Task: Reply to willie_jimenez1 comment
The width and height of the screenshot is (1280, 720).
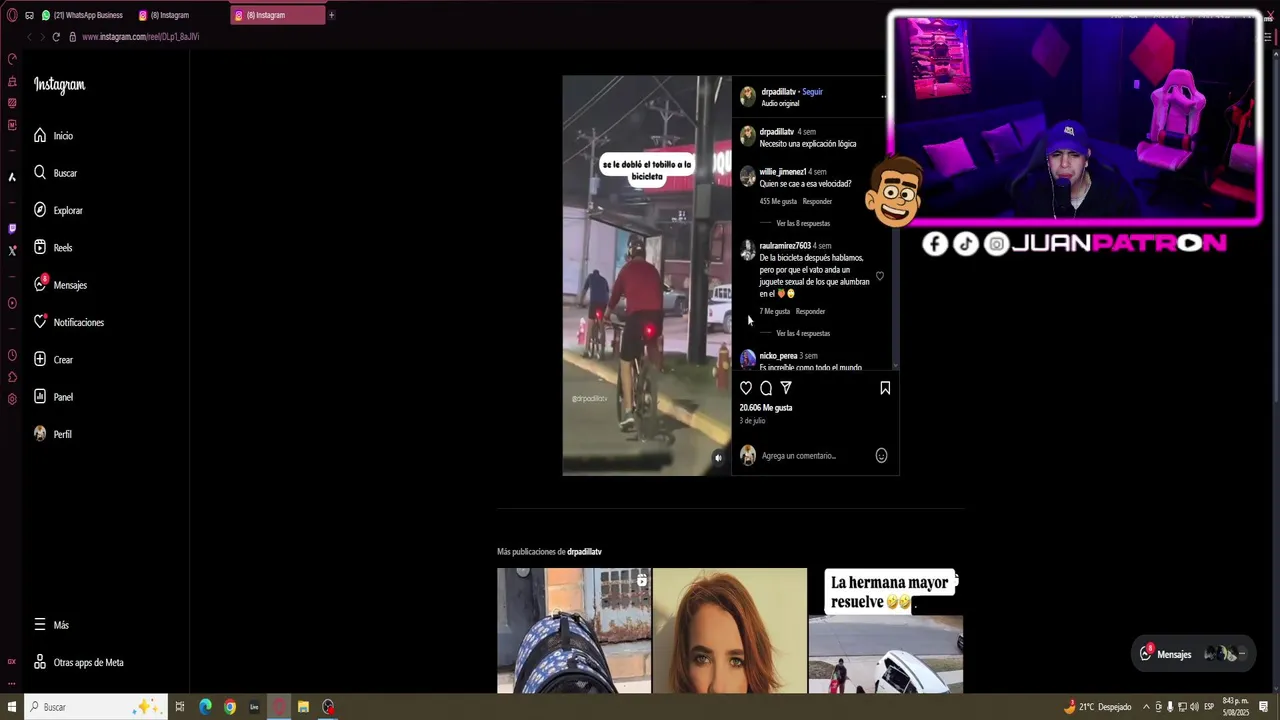Action: (817, 201)
